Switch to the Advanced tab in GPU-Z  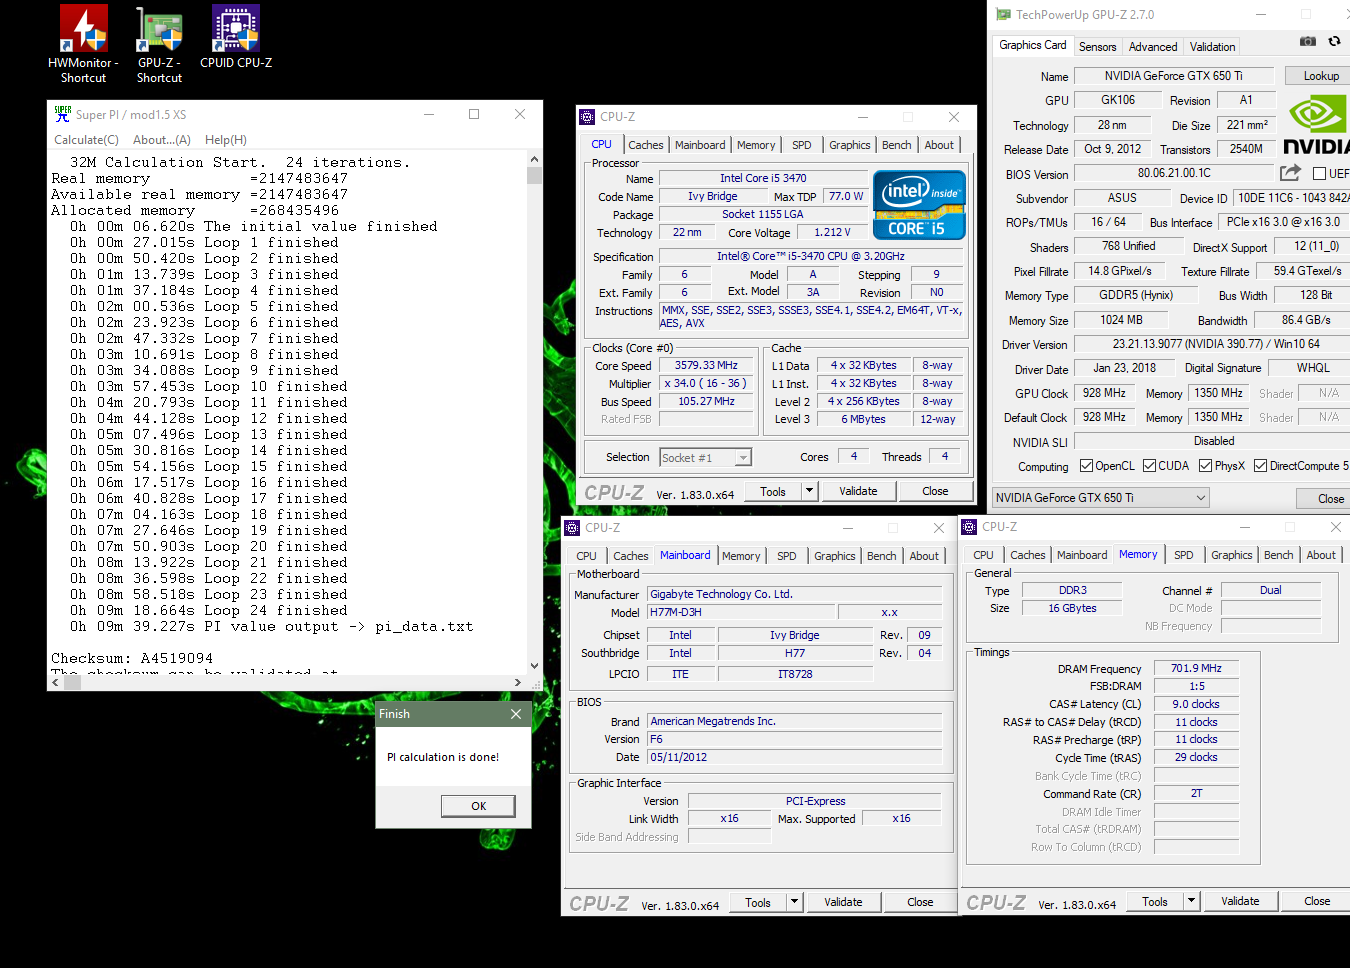(x=1153, y=47)
